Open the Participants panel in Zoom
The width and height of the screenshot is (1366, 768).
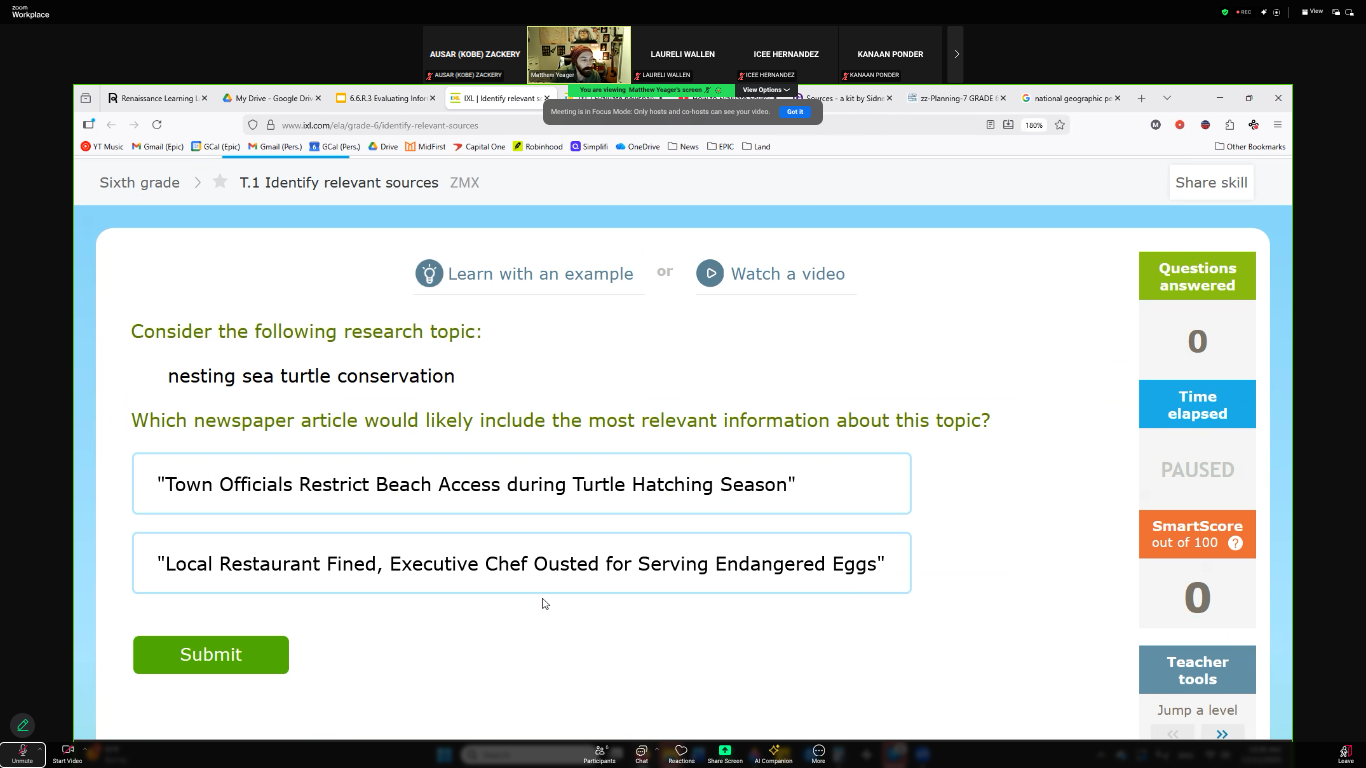click(x=599, y=754)
